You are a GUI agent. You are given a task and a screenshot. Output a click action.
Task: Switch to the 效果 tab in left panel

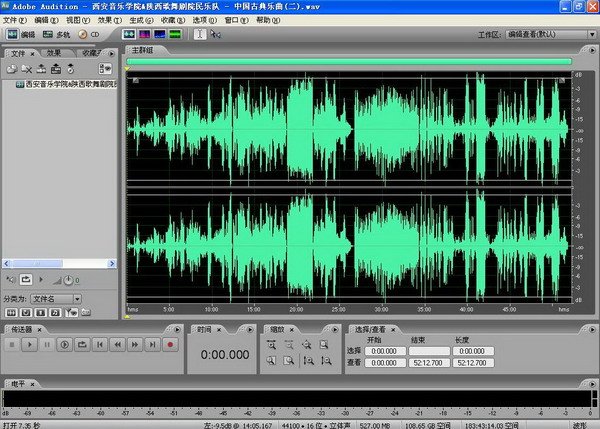click(54, 53)
